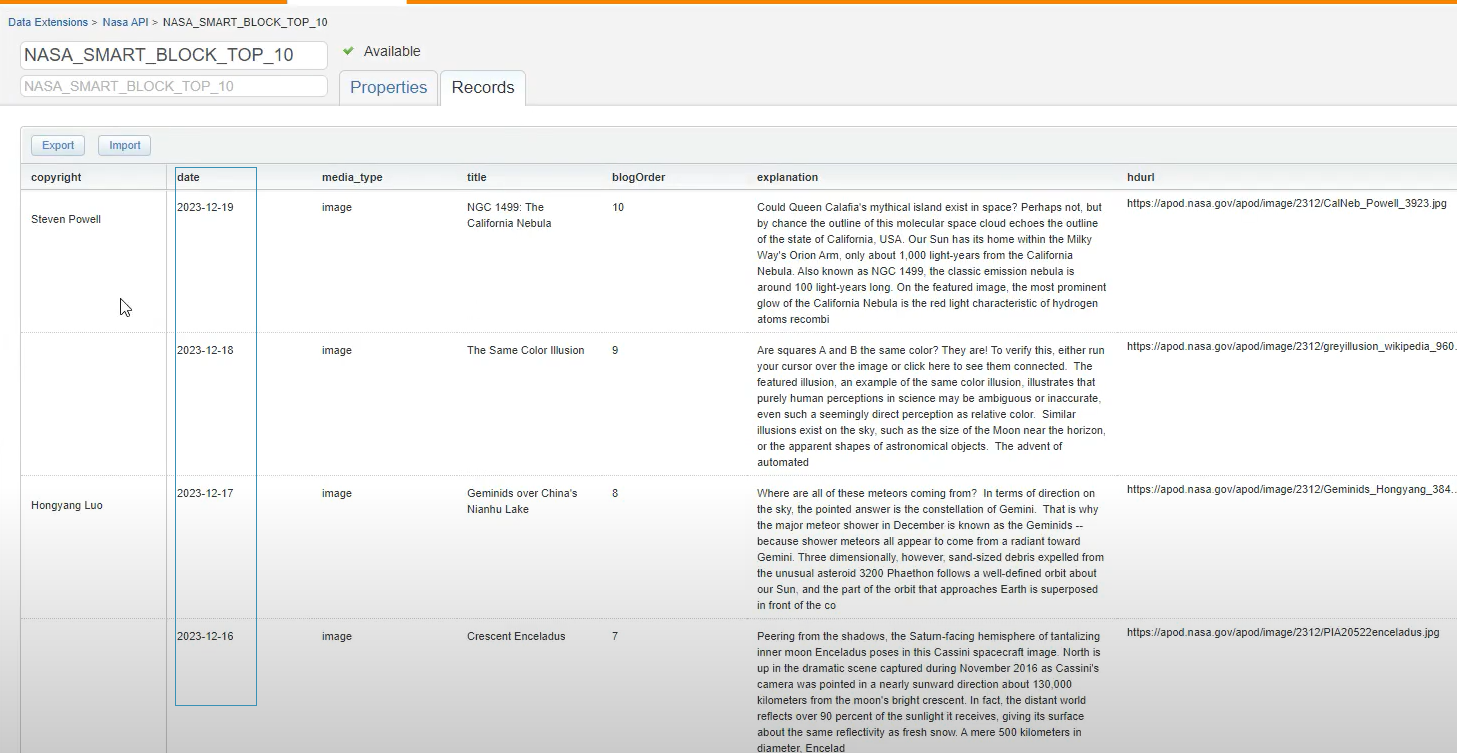This screenshot has width=1457, height=753.
Task: Click the Import button
Action: 123,145
